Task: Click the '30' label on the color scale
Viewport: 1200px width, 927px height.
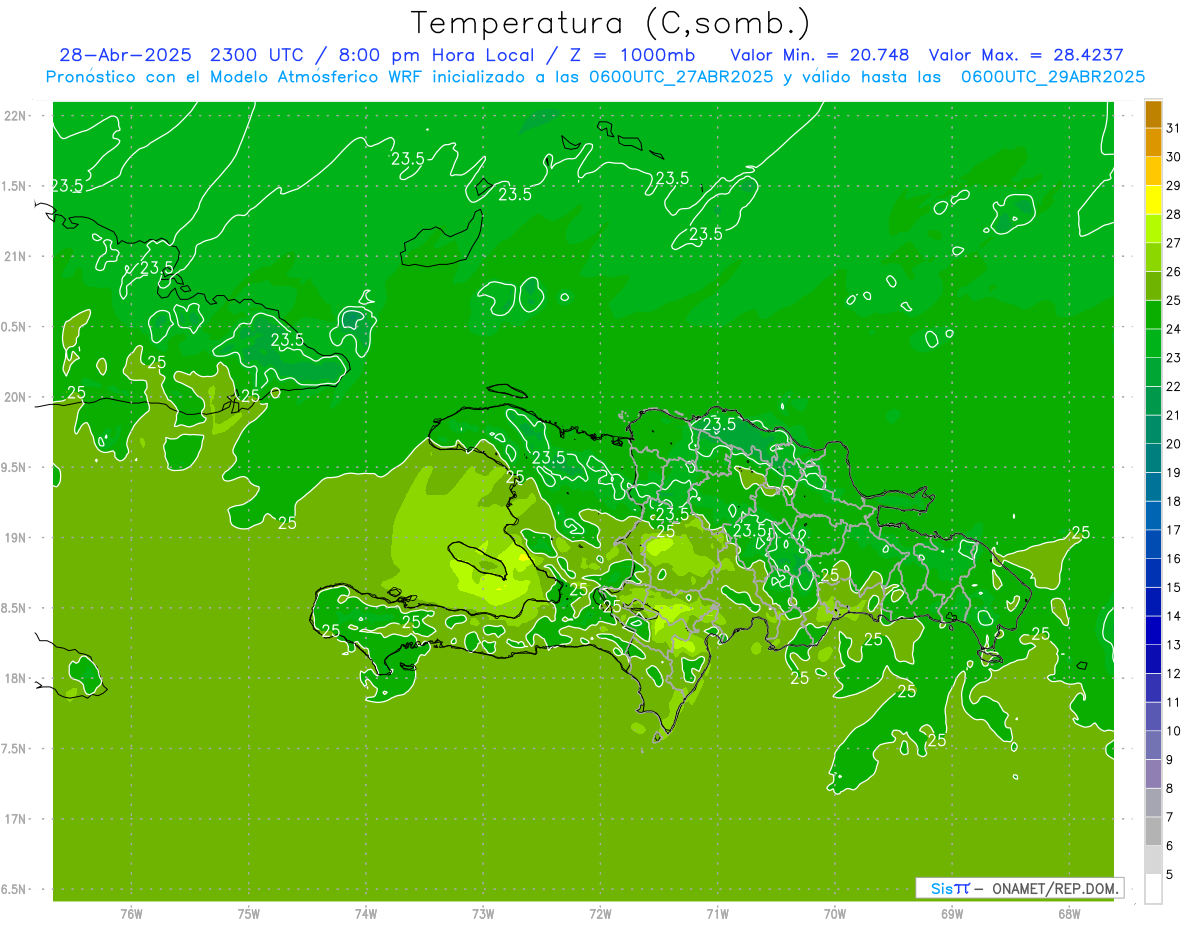Action: click(1173, 157)
